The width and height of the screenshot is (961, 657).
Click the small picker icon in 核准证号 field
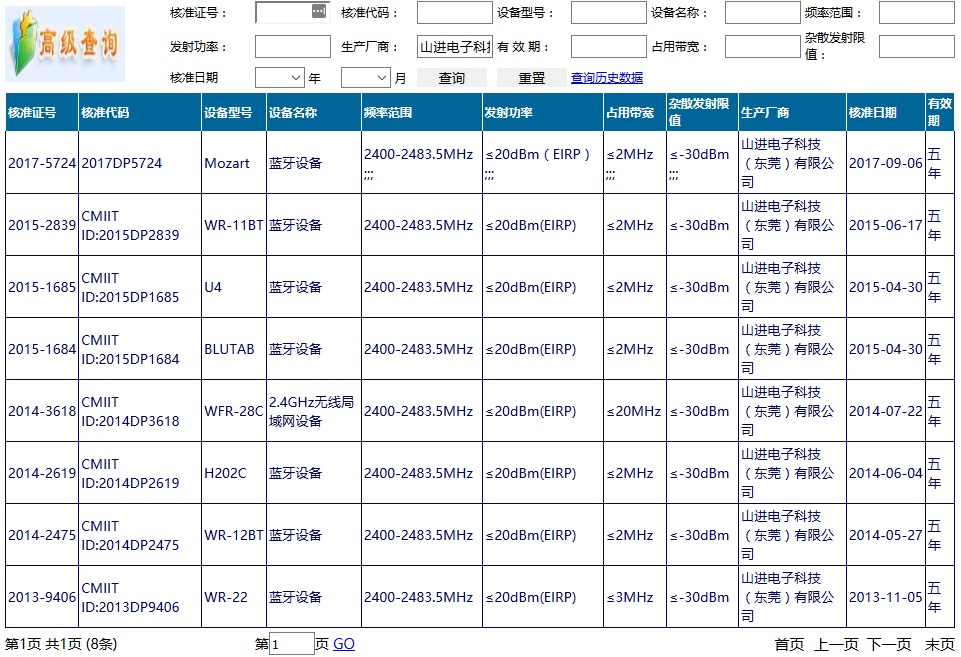(319, 10)
